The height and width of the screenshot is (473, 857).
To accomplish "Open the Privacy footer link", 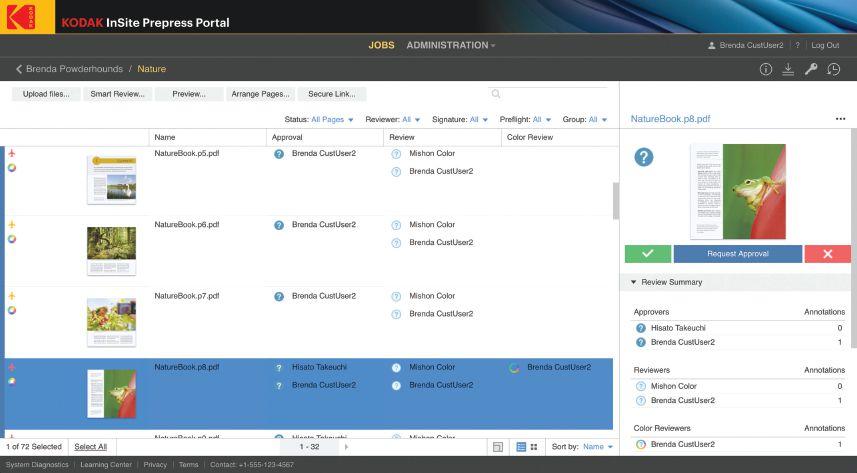I will [x=155, y=465].
